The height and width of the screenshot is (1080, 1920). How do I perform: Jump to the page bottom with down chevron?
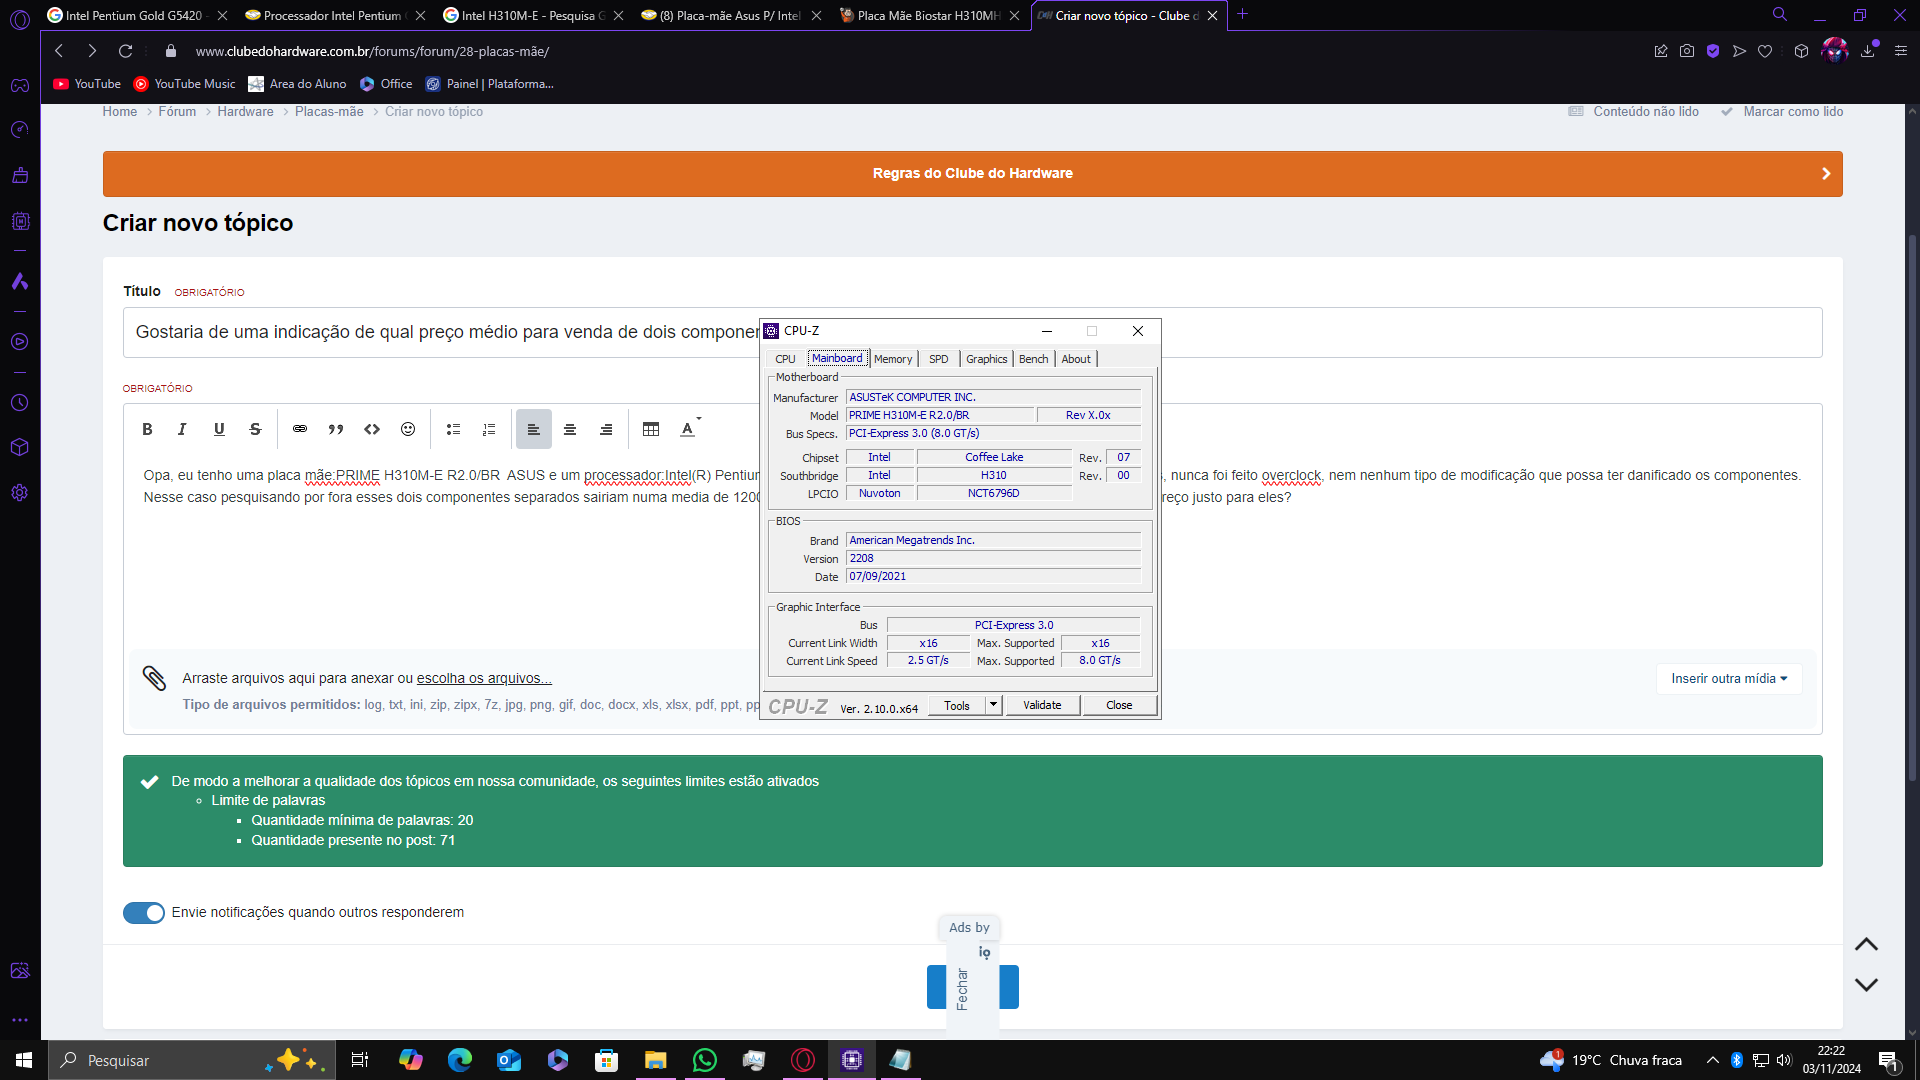1866,985
